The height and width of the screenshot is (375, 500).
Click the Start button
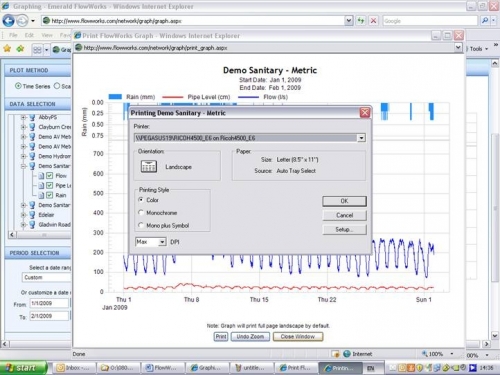coord(23,368)
